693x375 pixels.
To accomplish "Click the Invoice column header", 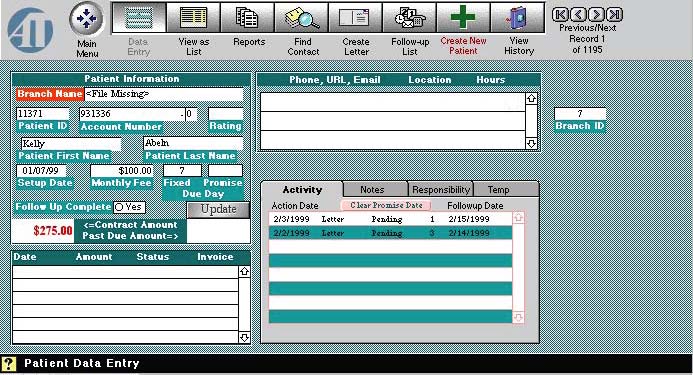I will [215, 257].
